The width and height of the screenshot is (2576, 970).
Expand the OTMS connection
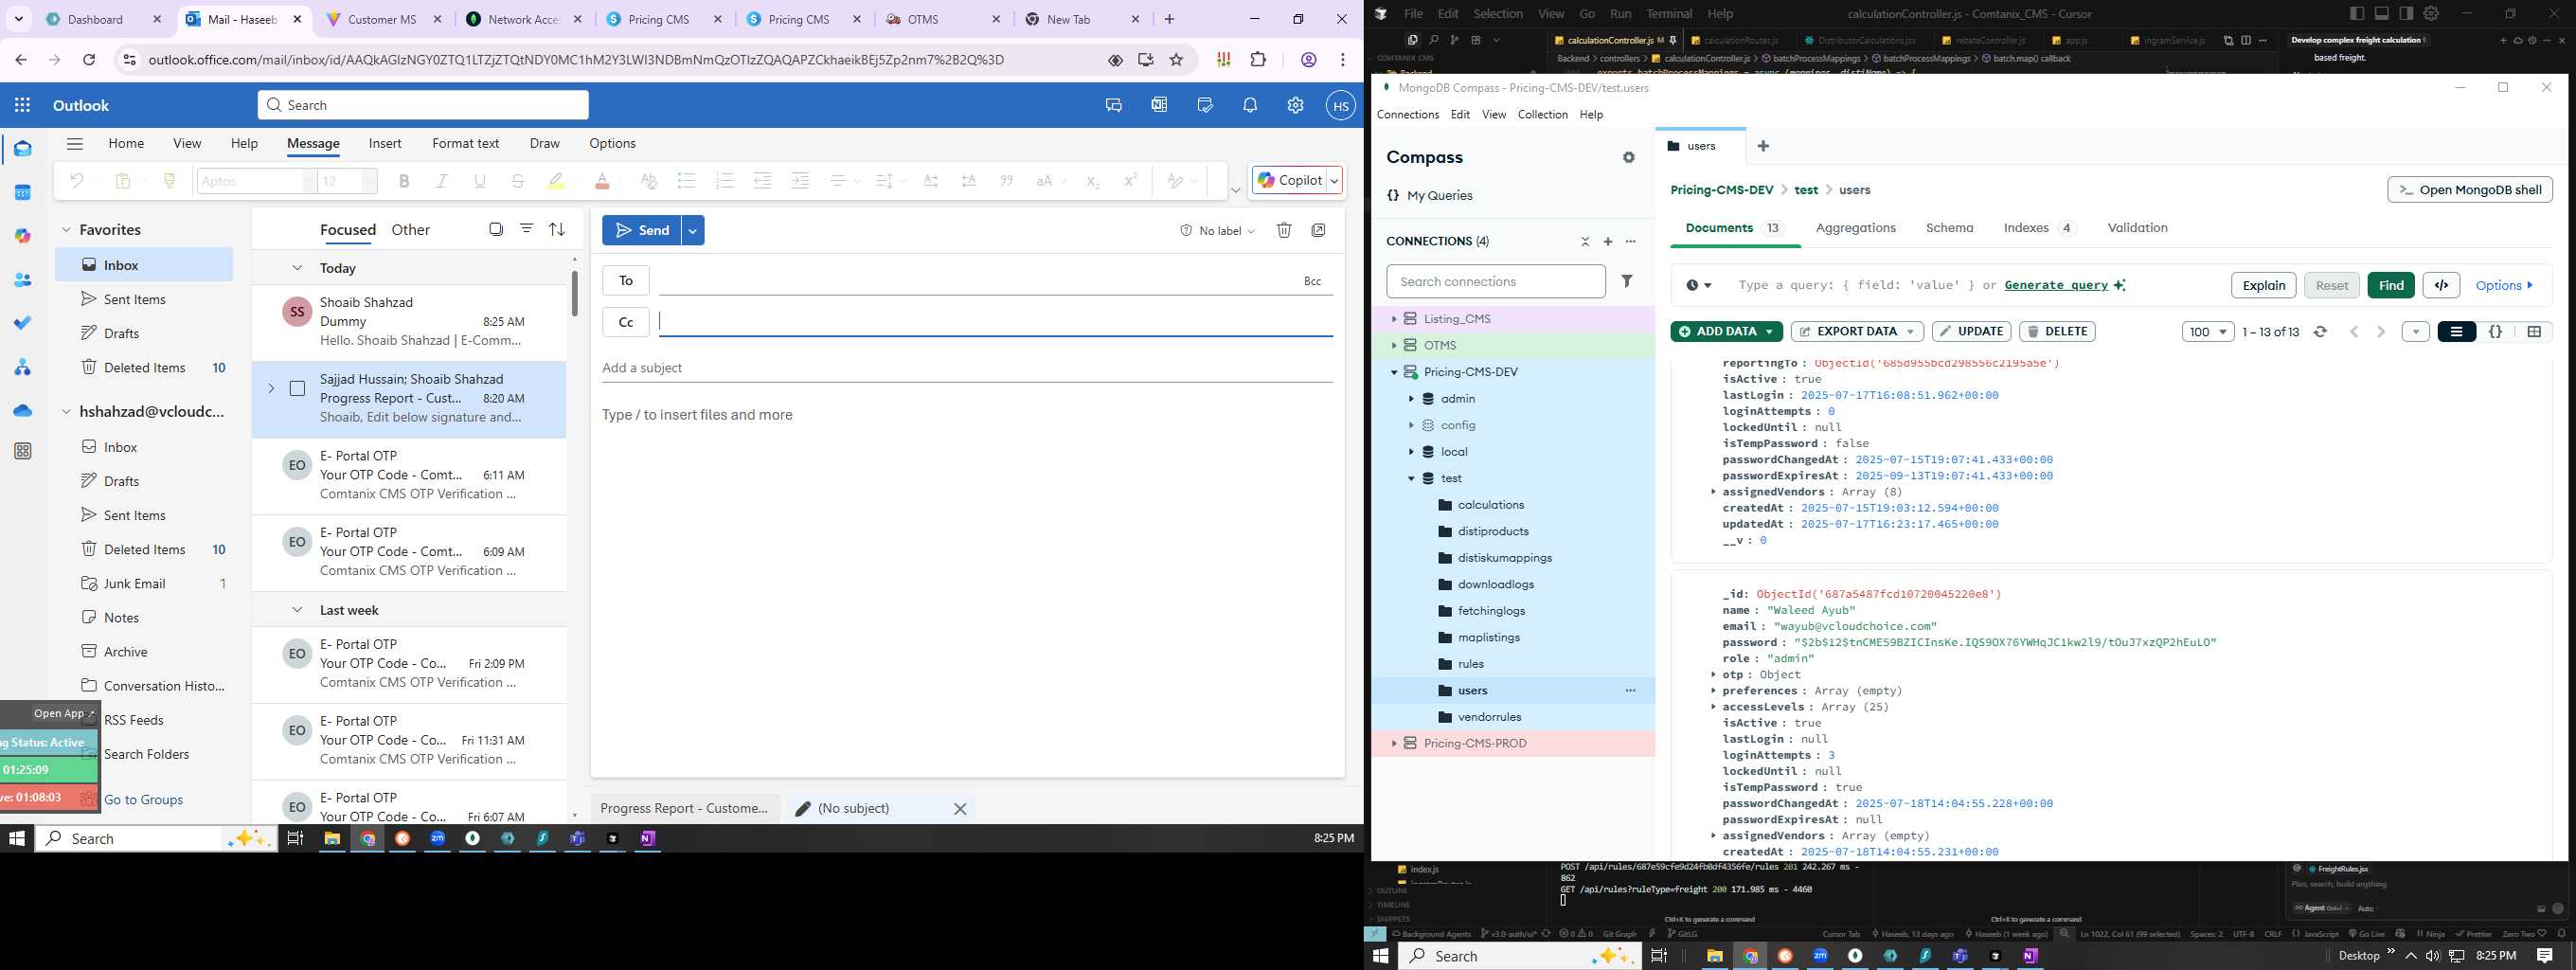(x=1394, y=345)
